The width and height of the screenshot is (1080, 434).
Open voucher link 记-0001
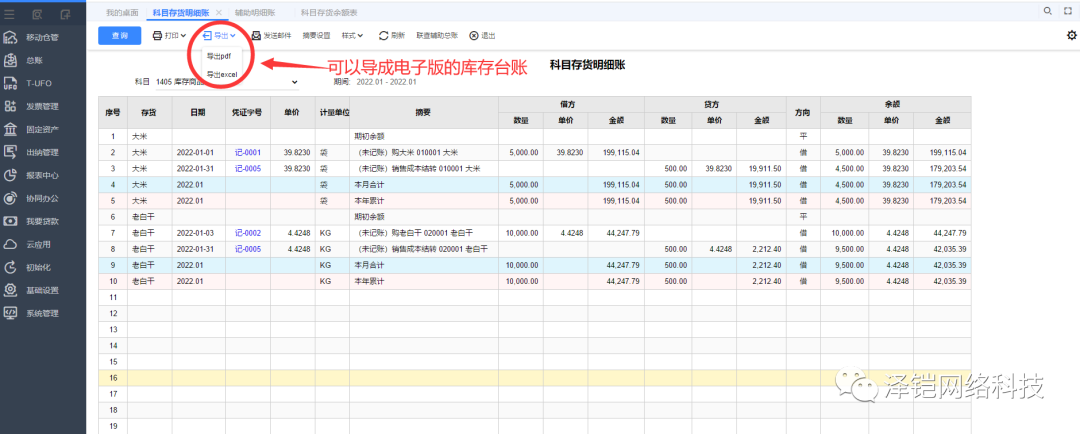(x=246, y=153)
